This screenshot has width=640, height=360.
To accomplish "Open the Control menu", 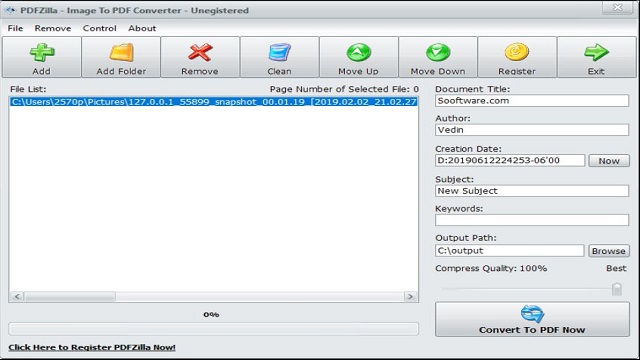I will 100,28.
